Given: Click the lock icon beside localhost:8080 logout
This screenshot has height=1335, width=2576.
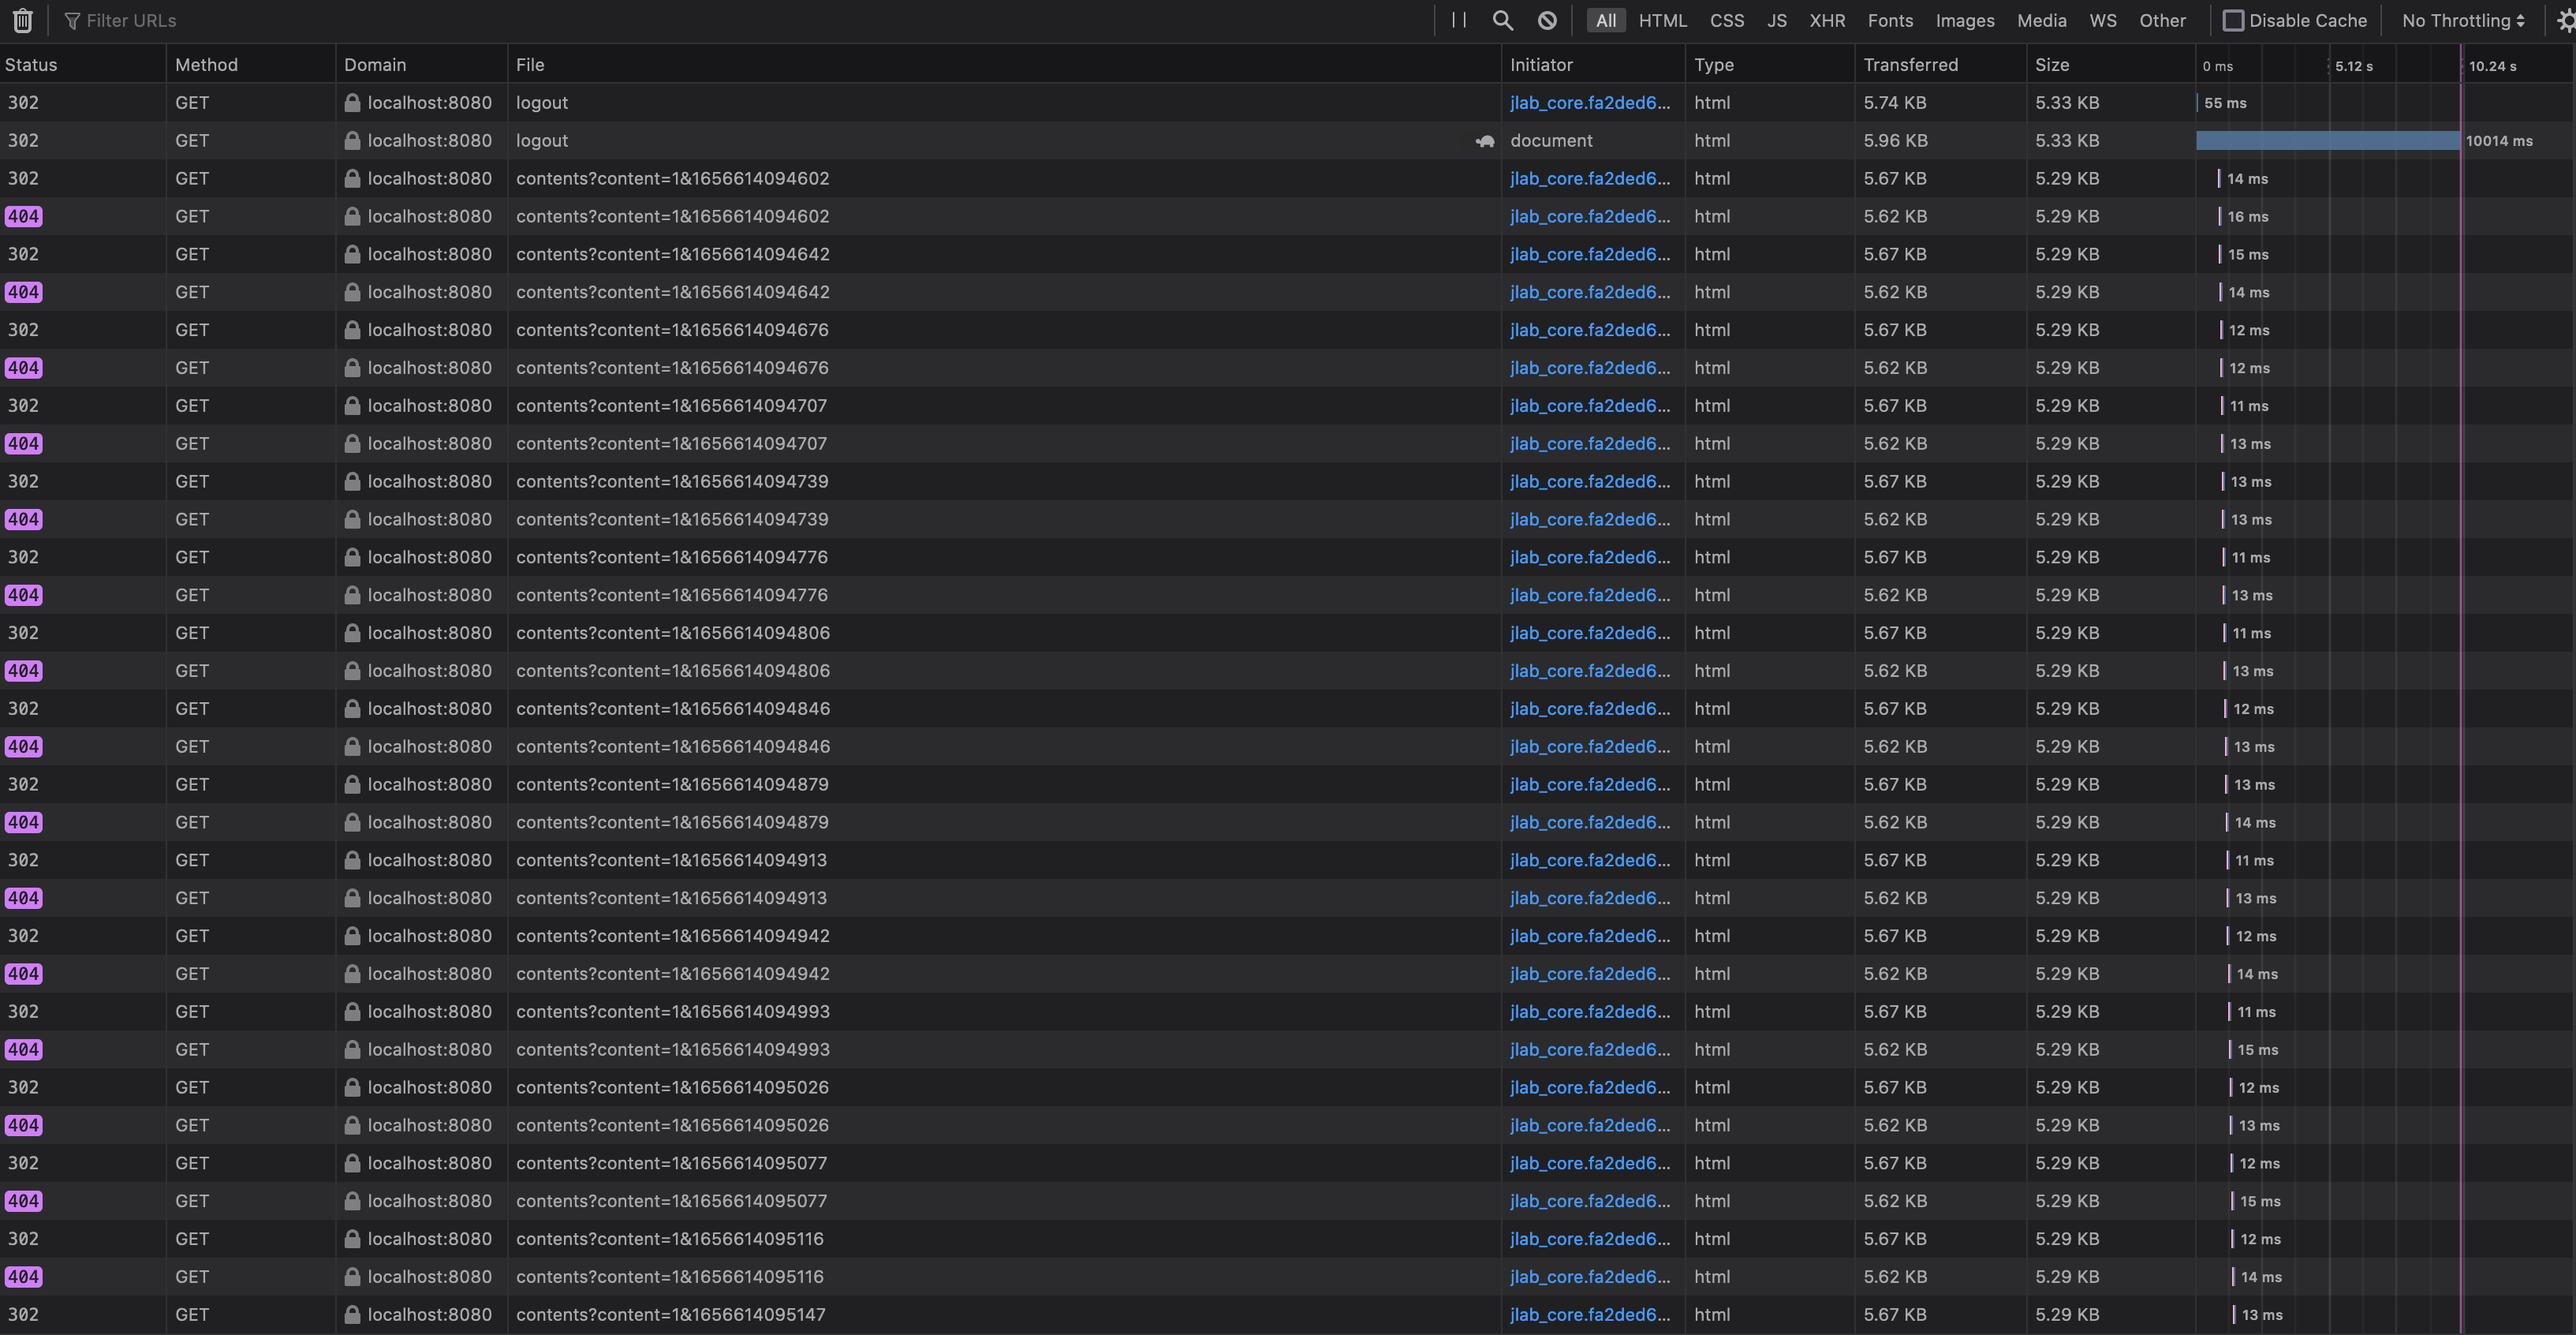Looking at the screenshot, I should pos(352,102).
